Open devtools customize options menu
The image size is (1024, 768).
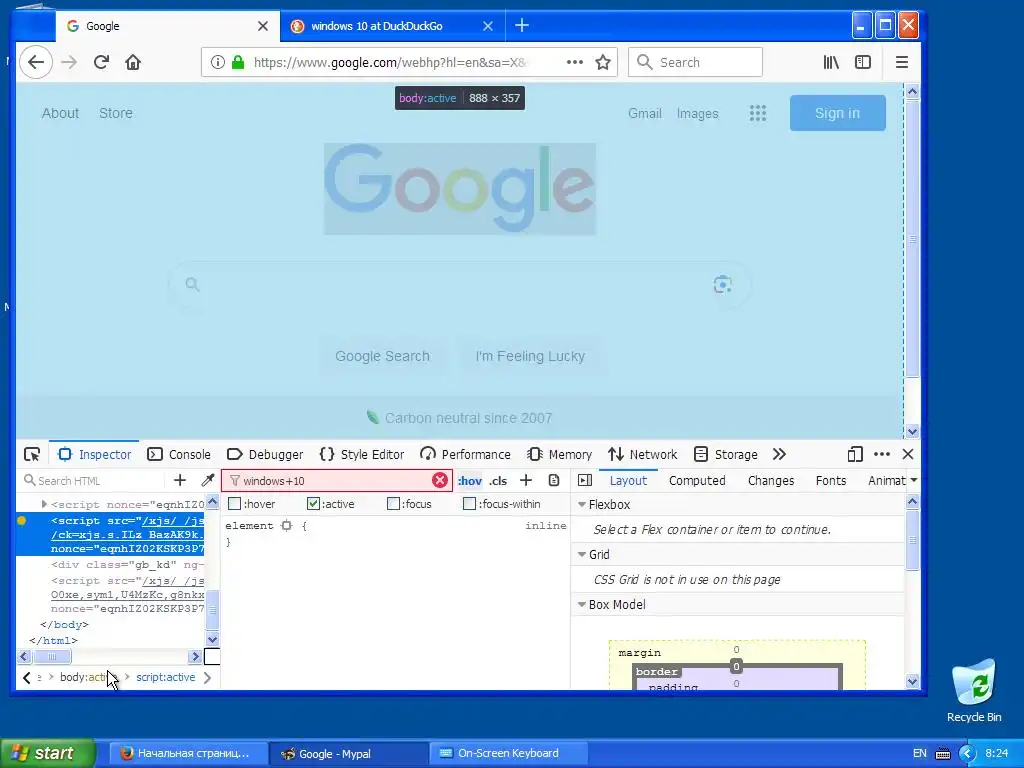[x=882, y=455]
